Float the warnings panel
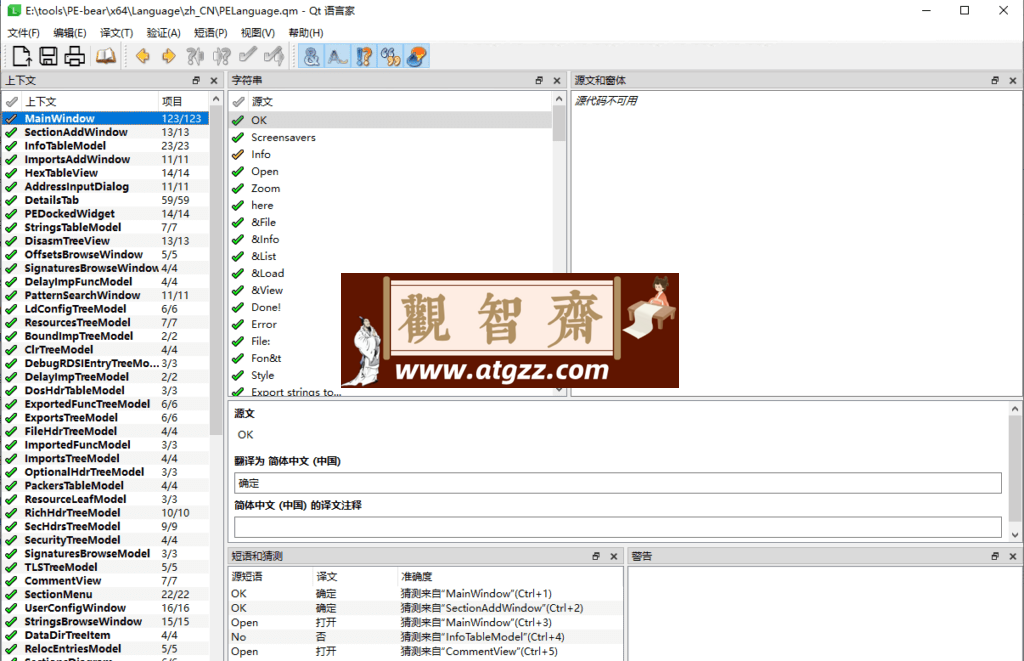 click(995, 556)
